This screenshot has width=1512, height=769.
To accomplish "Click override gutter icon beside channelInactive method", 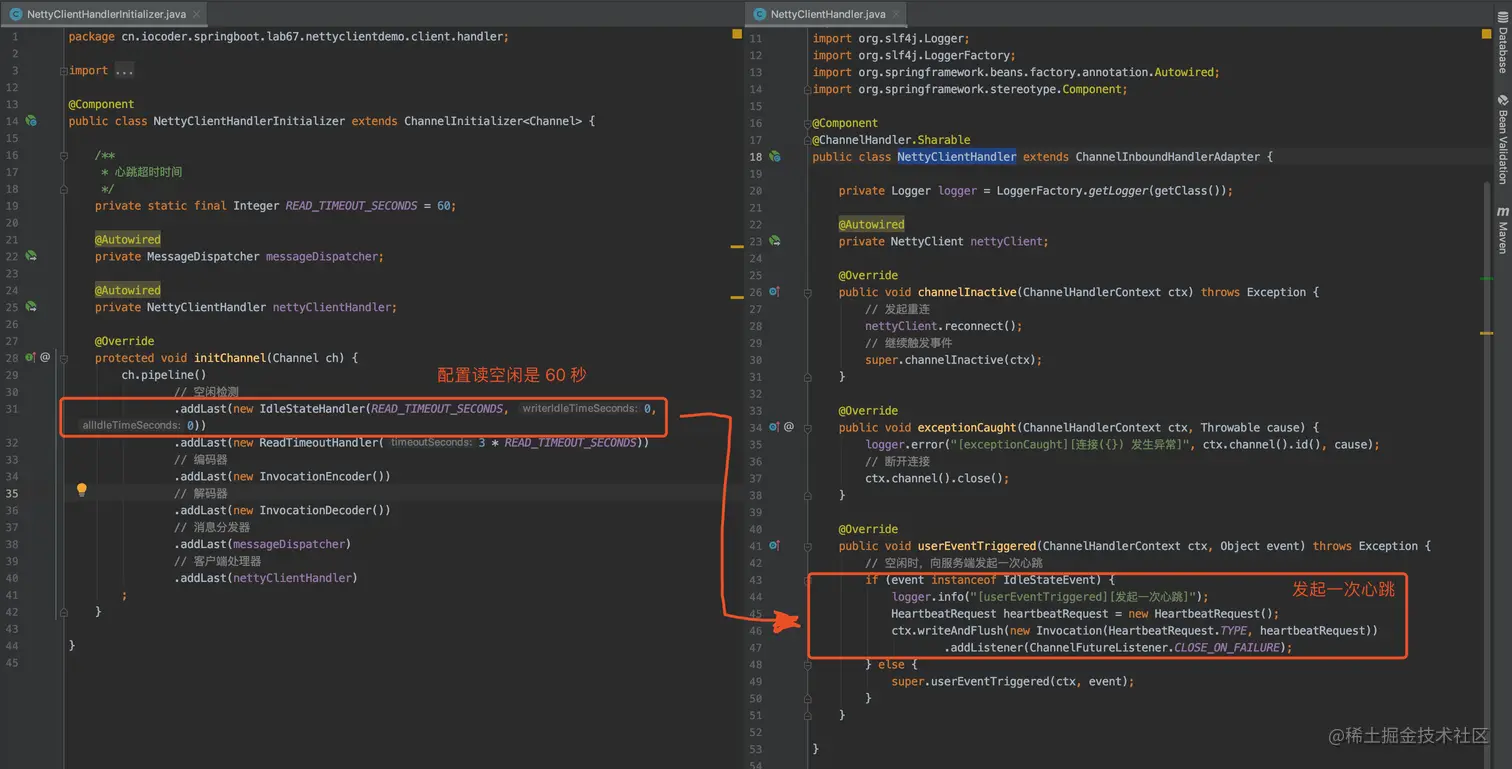I will [x=774, y=292].
